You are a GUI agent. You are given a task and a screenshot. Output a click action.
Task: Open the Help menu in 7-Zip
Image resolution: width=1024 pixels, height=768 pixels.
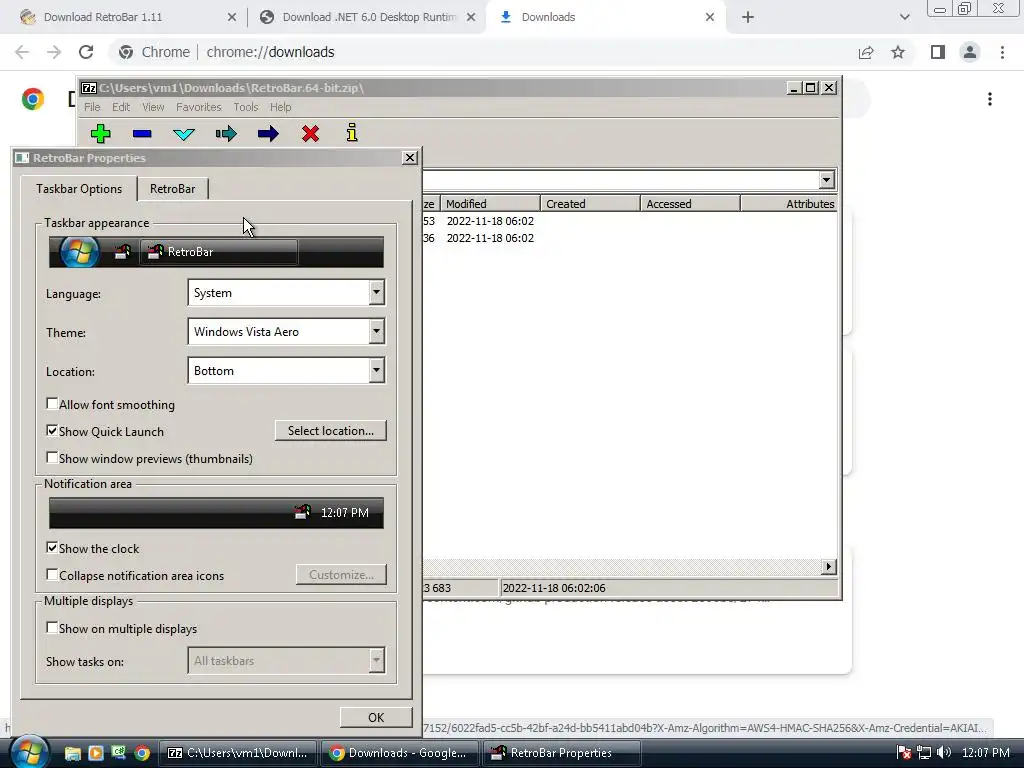(281, 107)
